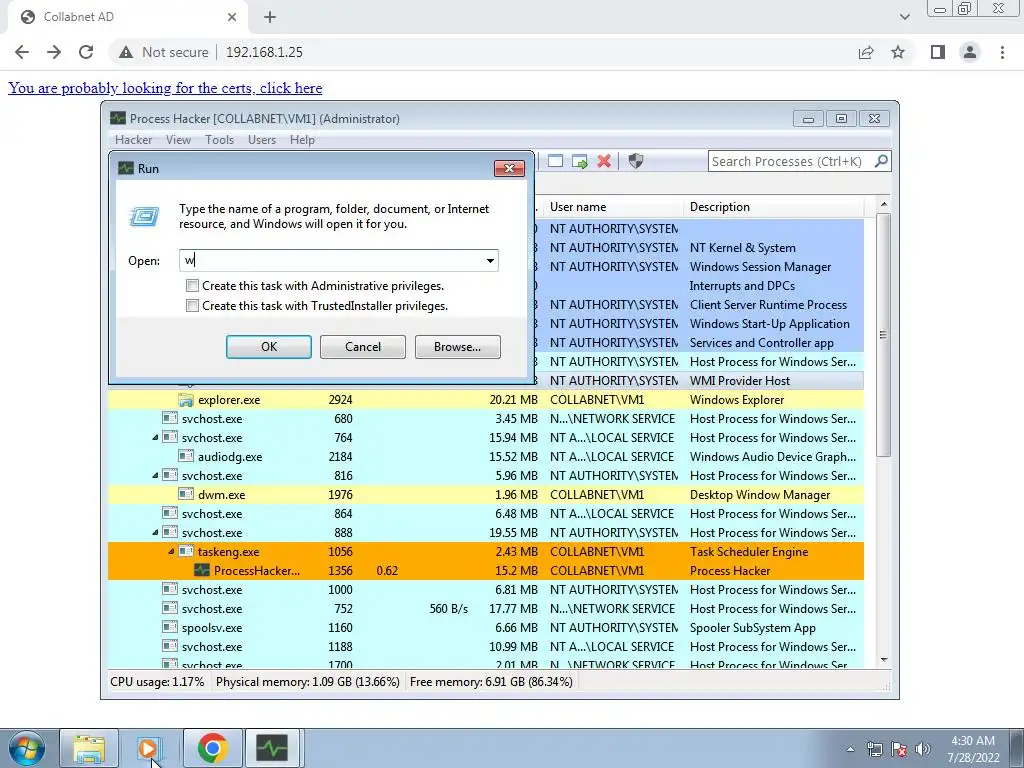Click the Browse... button
The width and height of the screenshot is (1024, 768).
[x=457, y=347]
